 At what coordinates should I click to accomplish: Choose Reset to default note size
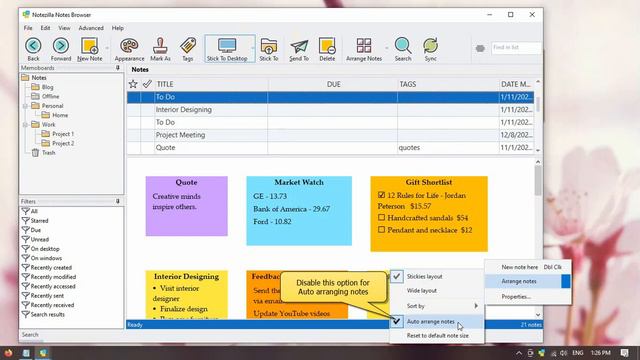click(x=437, y=336)
